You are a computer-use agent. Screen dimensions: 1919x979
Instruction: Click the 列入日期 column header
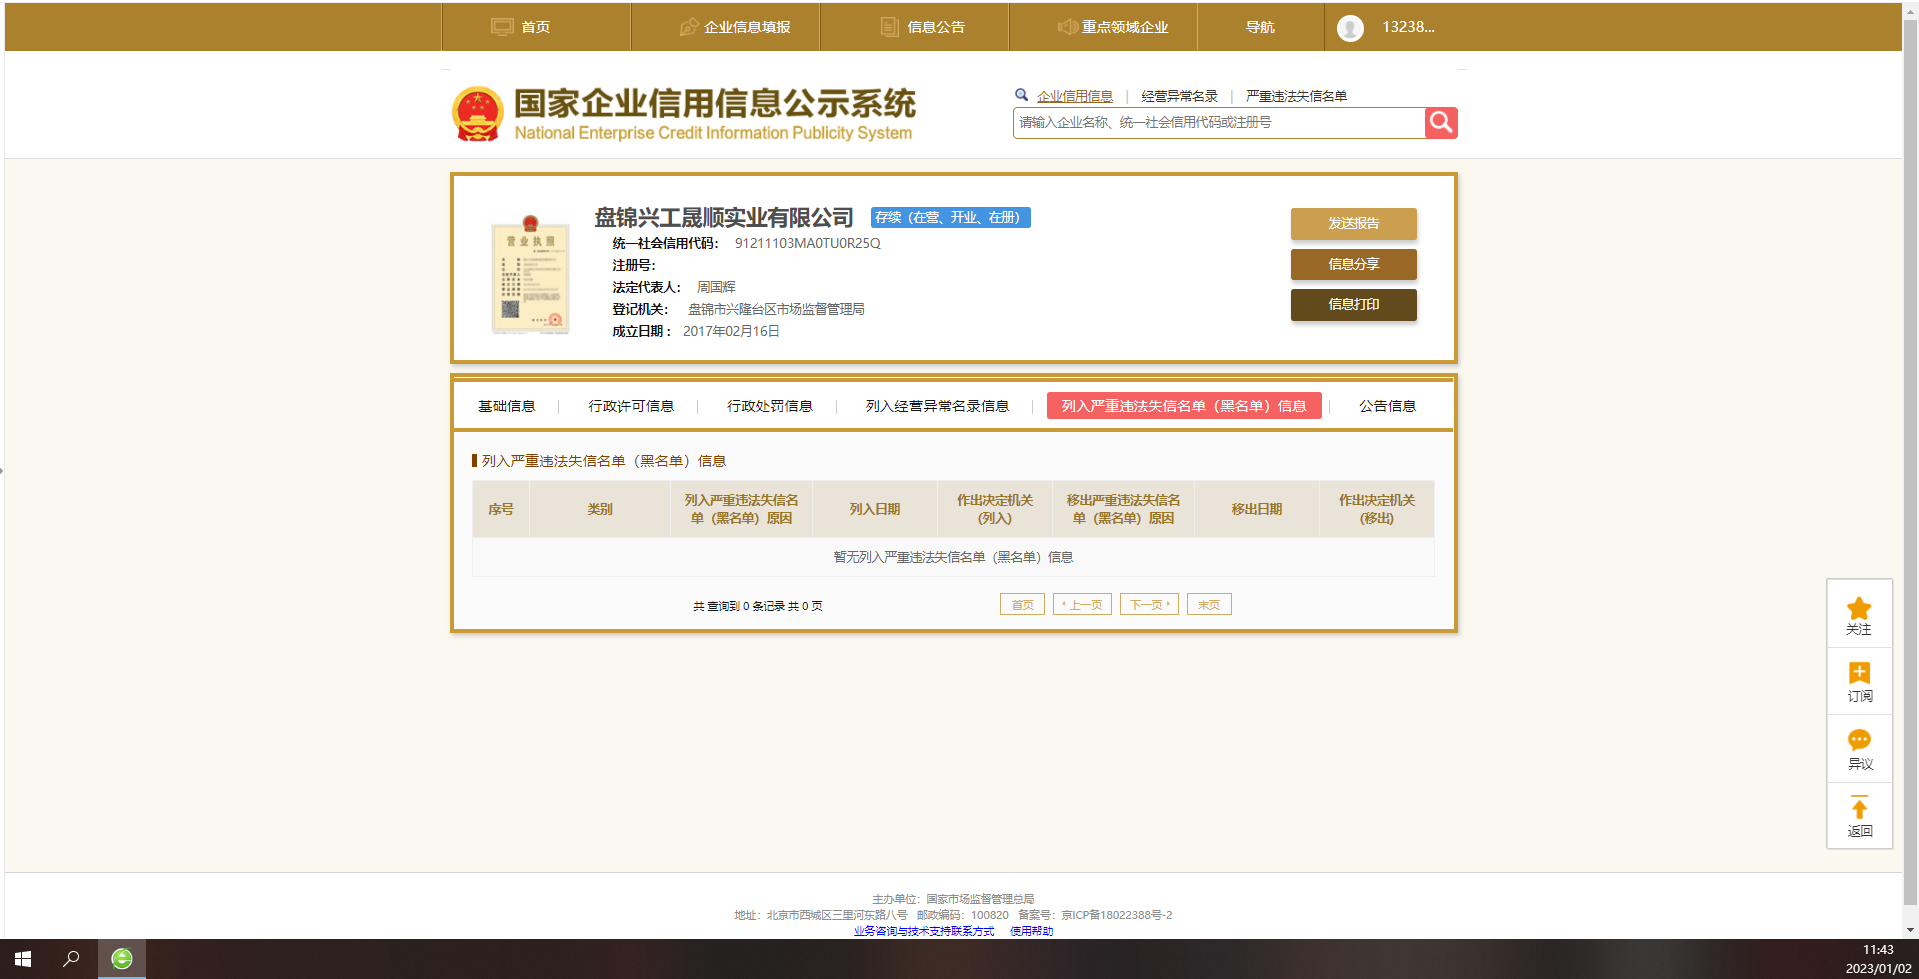click(875, 509)
